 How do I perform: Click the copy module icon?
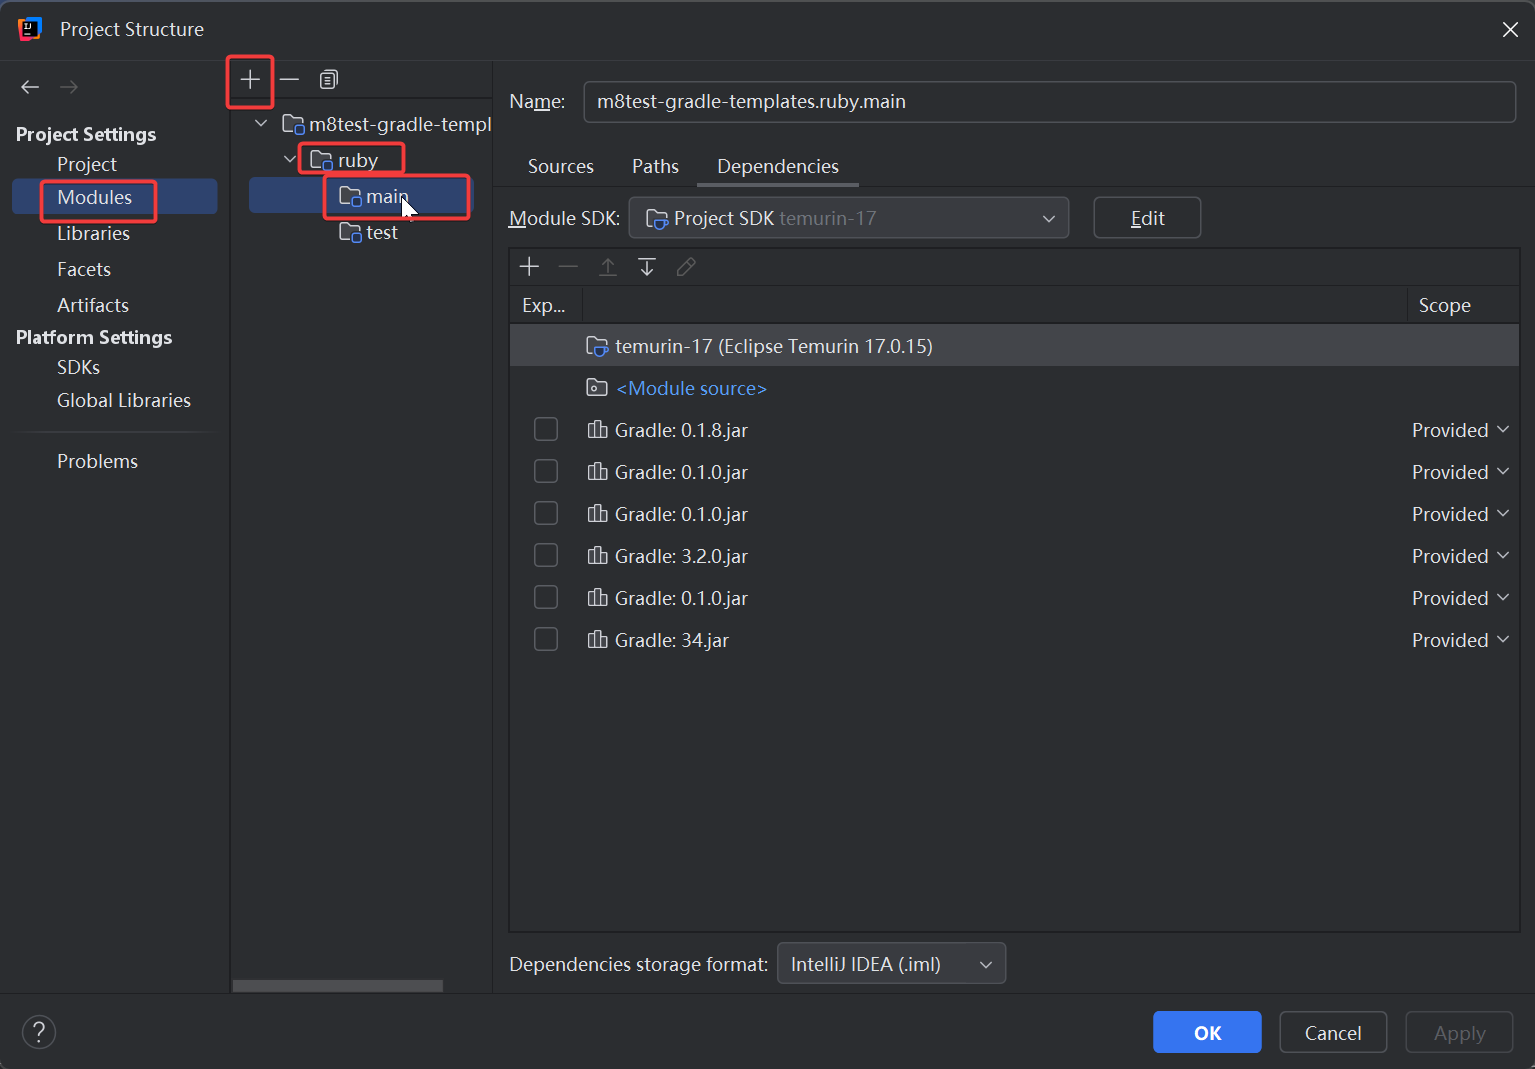(x=328, y=80)
